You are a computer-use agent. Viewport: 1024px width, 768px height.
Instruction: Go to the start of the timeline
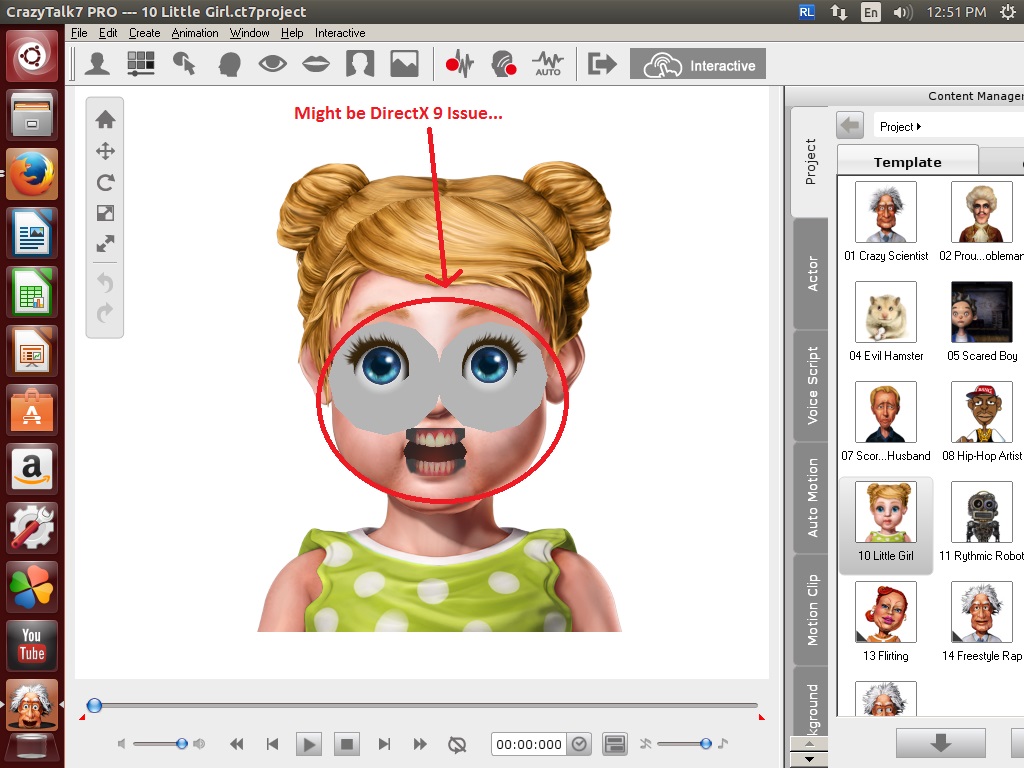[272, 744]
